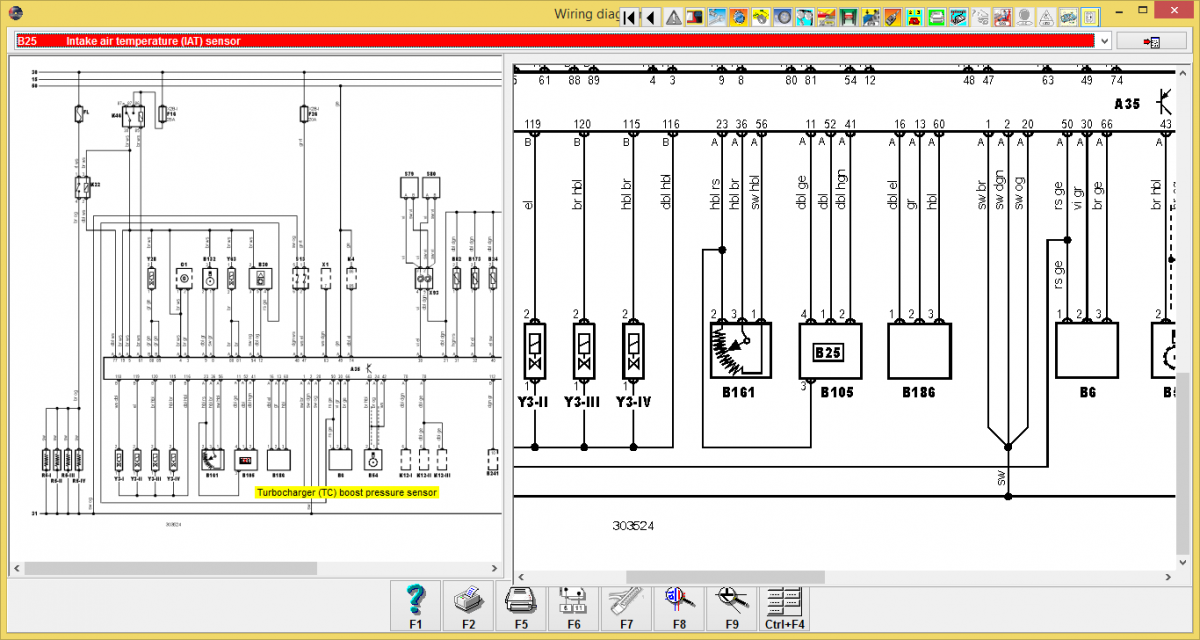
Task: Click the F9 magnifier button
Action: [x=732, y=608]
